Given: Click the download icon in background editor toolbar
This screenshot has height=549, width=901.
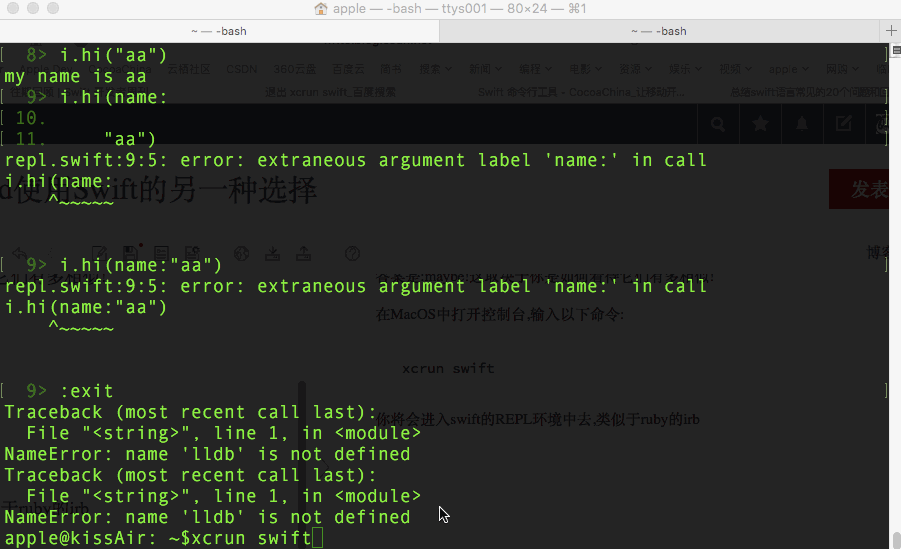Looking at the screenshot, I should click(x=272, y=254).
